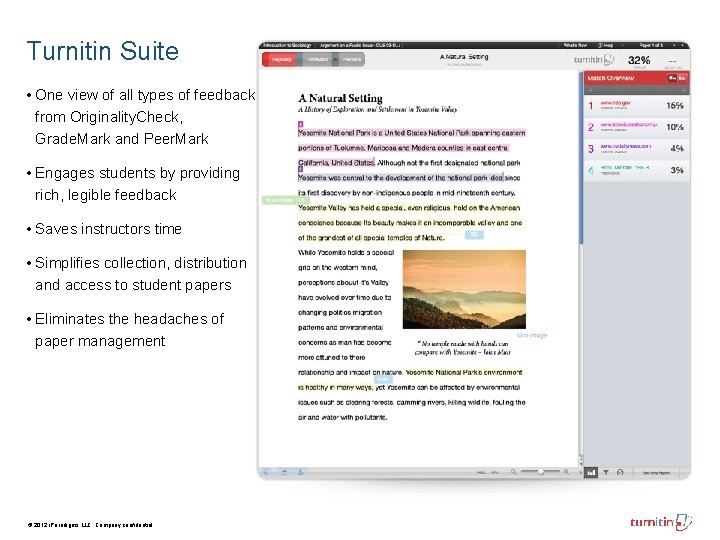The height and width of the screenshot is (540, 720).
Task: Toggle the first Match Overview view icon
Action: [672, 78]
